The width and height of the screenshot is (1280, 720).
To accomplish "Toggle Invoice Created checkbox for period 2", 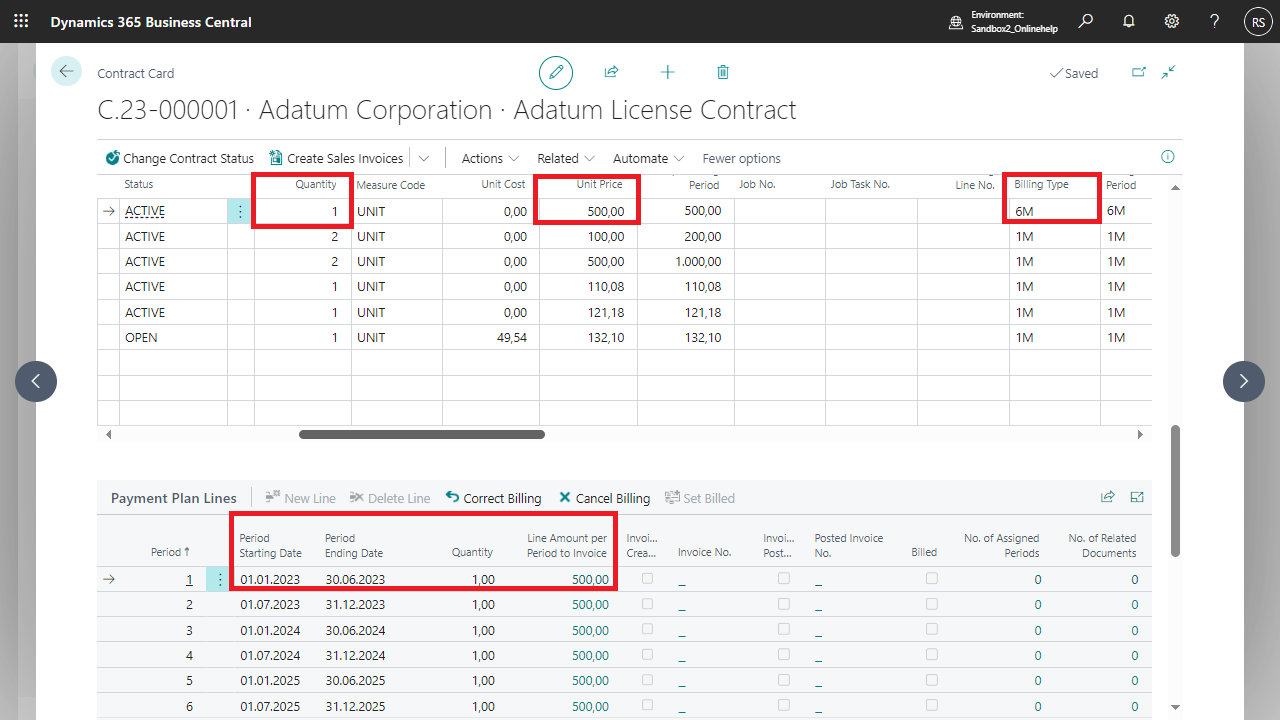I will click(x=648, y=604).
